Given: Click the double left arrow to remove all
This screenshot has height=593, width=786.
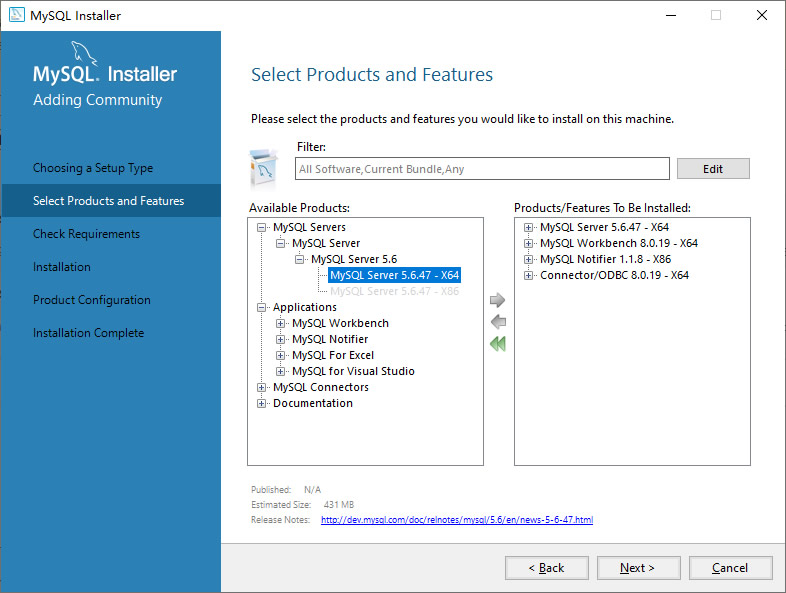Looking at the screenshot, I should pyautogui.click(x=498, y=344).
